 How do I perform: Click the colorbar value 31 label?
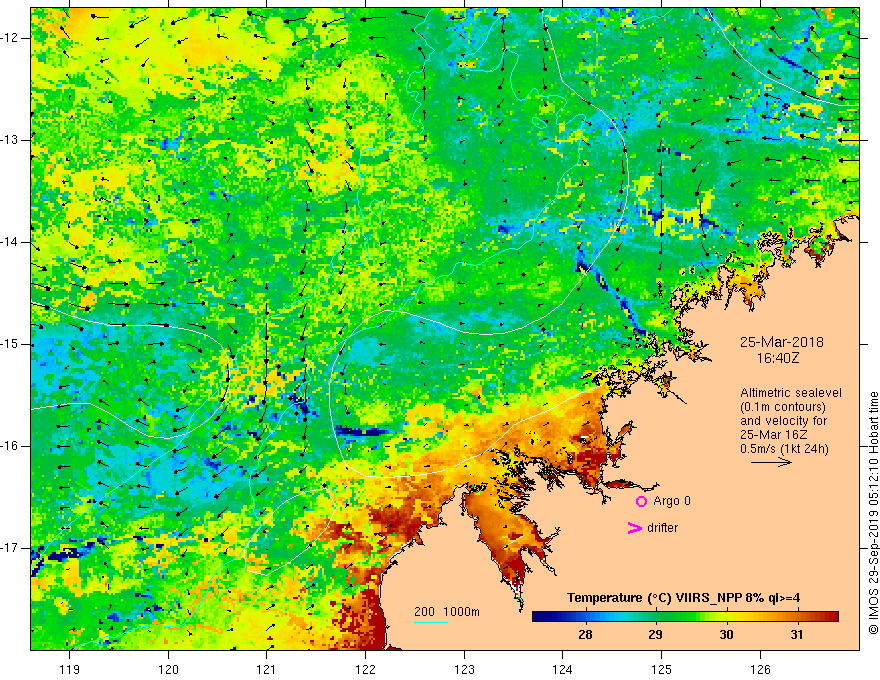pyautogui.click(x=796, y=635)
